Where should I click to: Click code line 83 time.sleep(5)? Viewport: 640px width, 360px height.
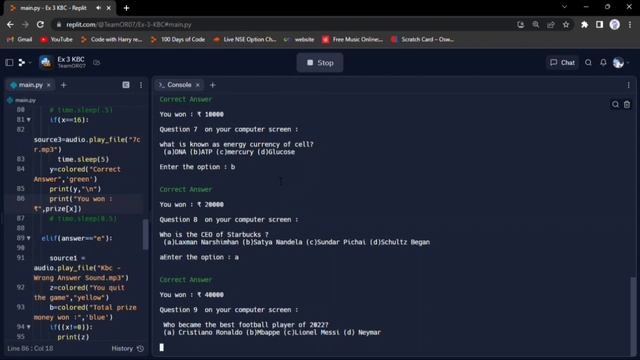point(83,159)
